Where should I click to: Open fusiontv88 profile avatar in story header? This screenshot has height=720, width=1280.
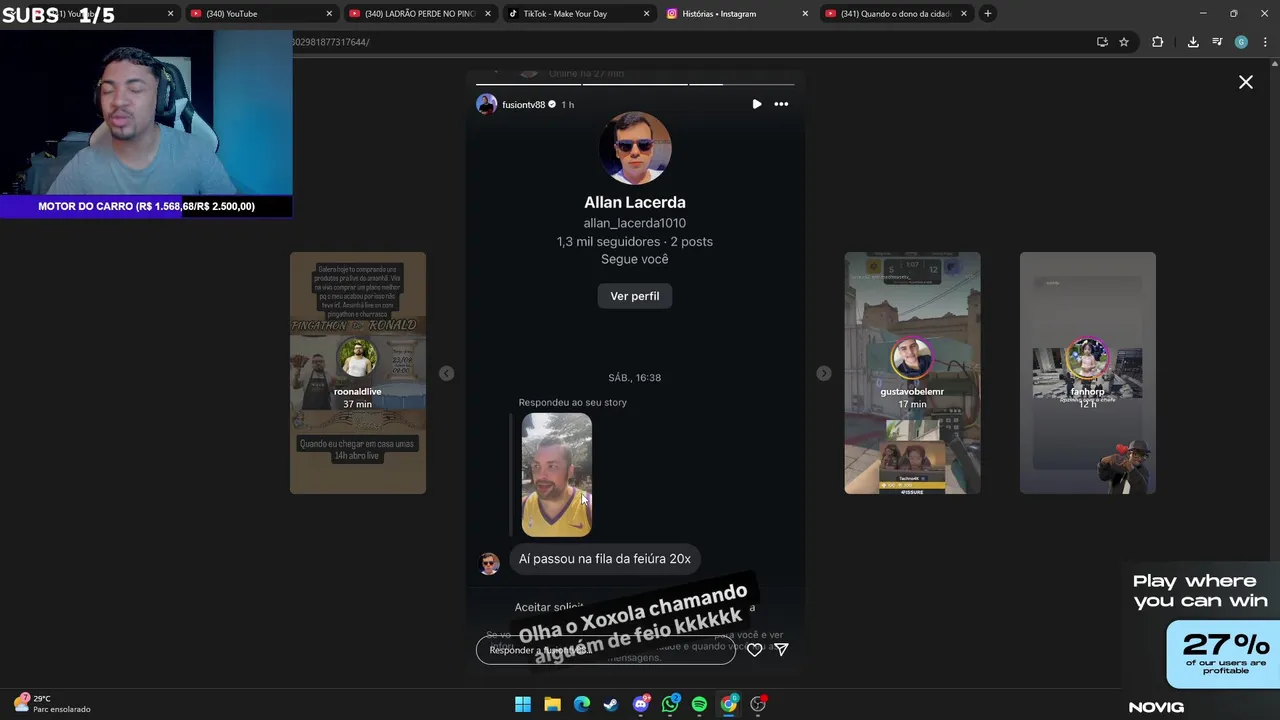coord(487,104)
